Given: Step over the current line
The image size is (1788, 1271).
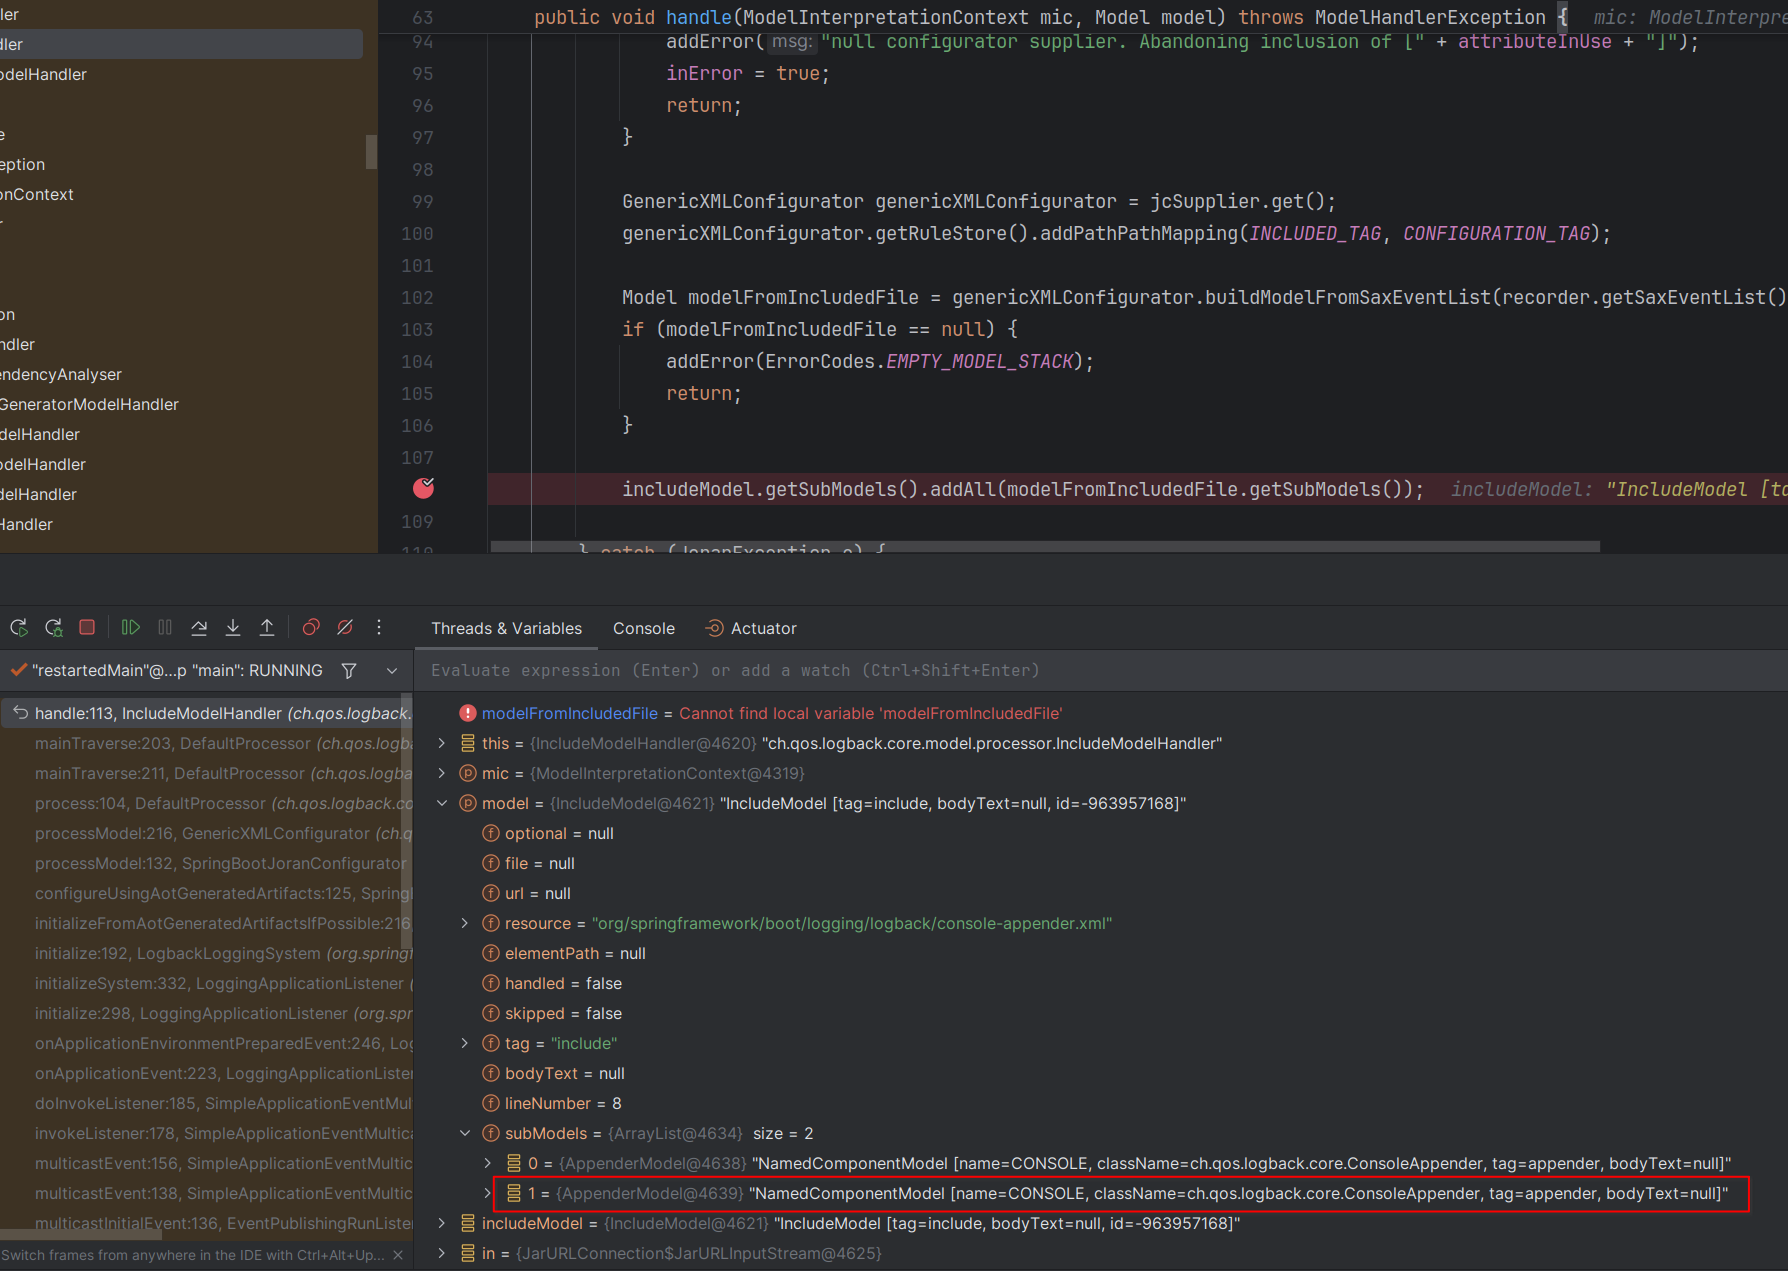Looking at the screenshot, I should 199,628.
